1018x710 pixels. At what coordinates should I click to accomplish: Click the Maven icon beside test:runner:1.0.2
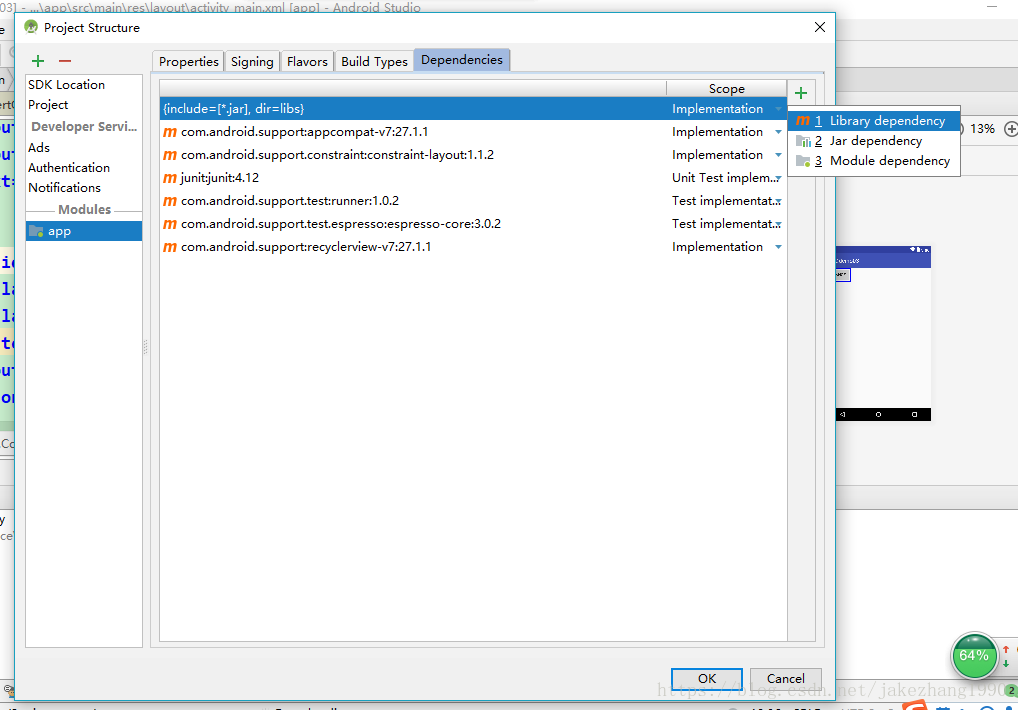pos(169,201)
